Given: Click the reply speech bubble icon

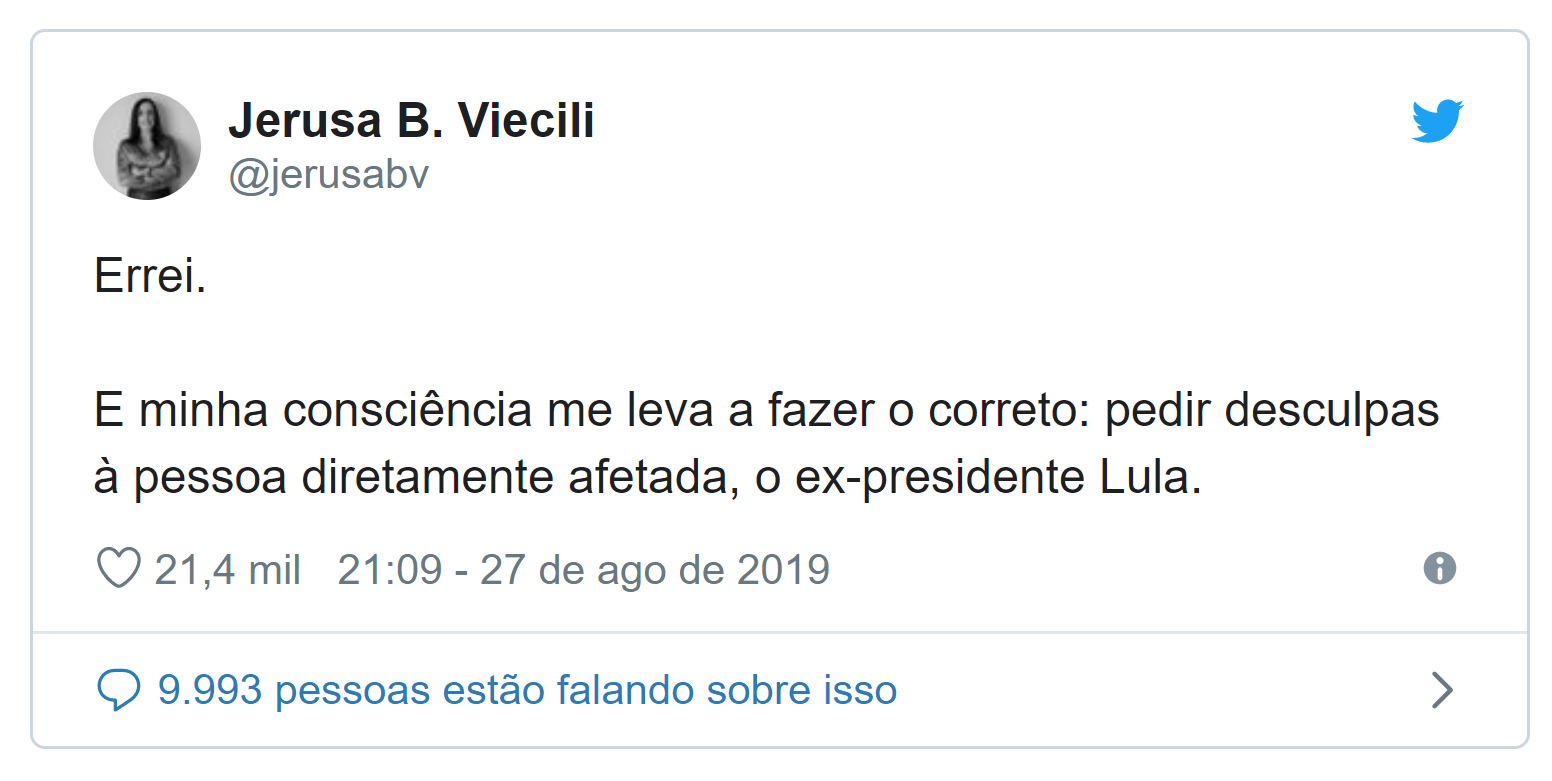Looking at the screenshot, I should coord(118,691).
